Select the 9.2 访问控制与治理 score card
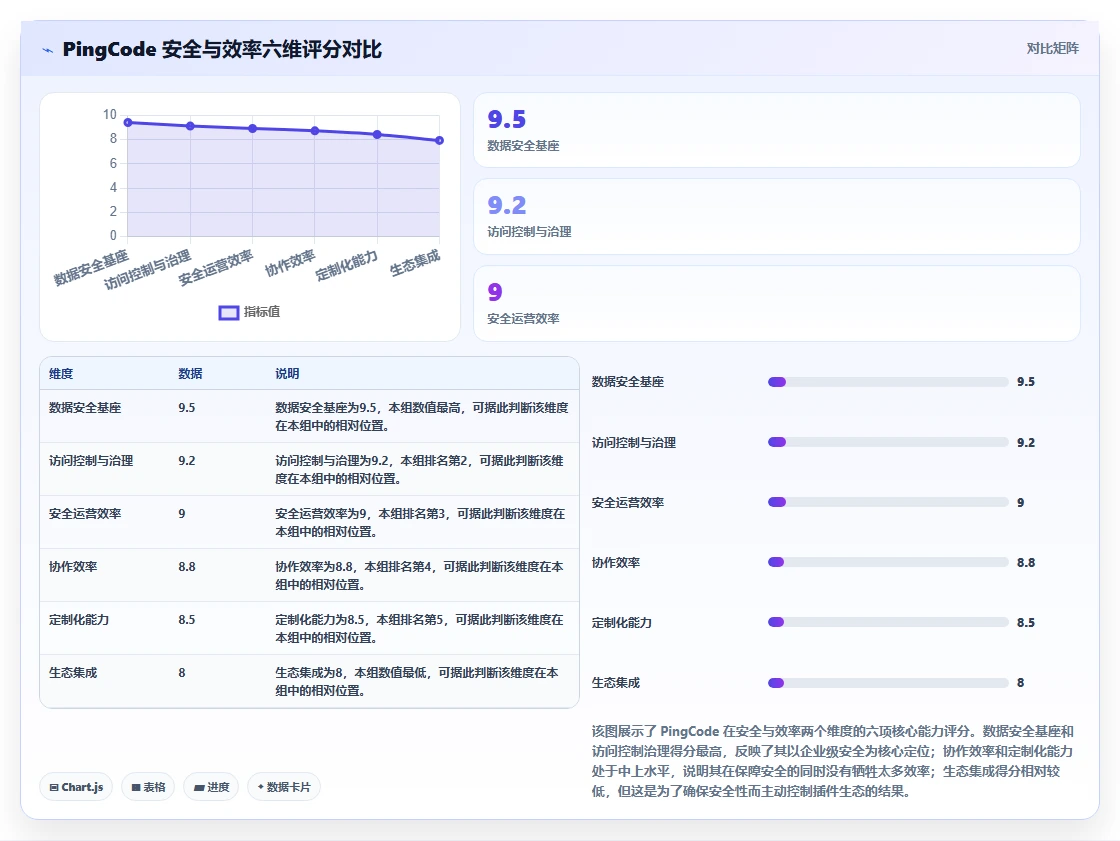 click(776, 217)
